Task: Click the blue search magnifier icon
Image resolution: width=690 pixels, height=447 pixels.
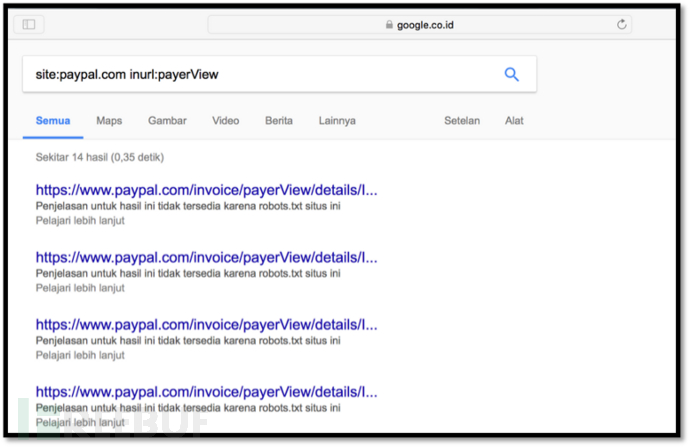Action: point(511,74)
